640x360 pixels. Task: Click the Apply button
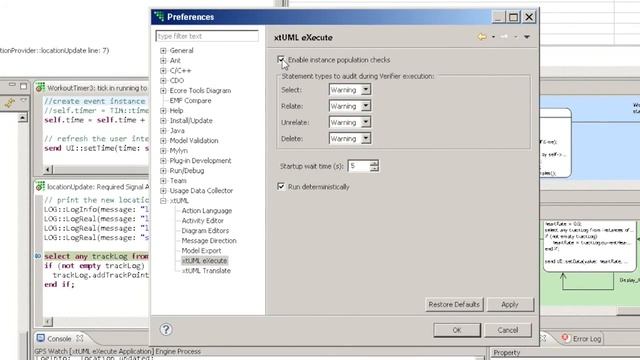click(x=510, y=304)
